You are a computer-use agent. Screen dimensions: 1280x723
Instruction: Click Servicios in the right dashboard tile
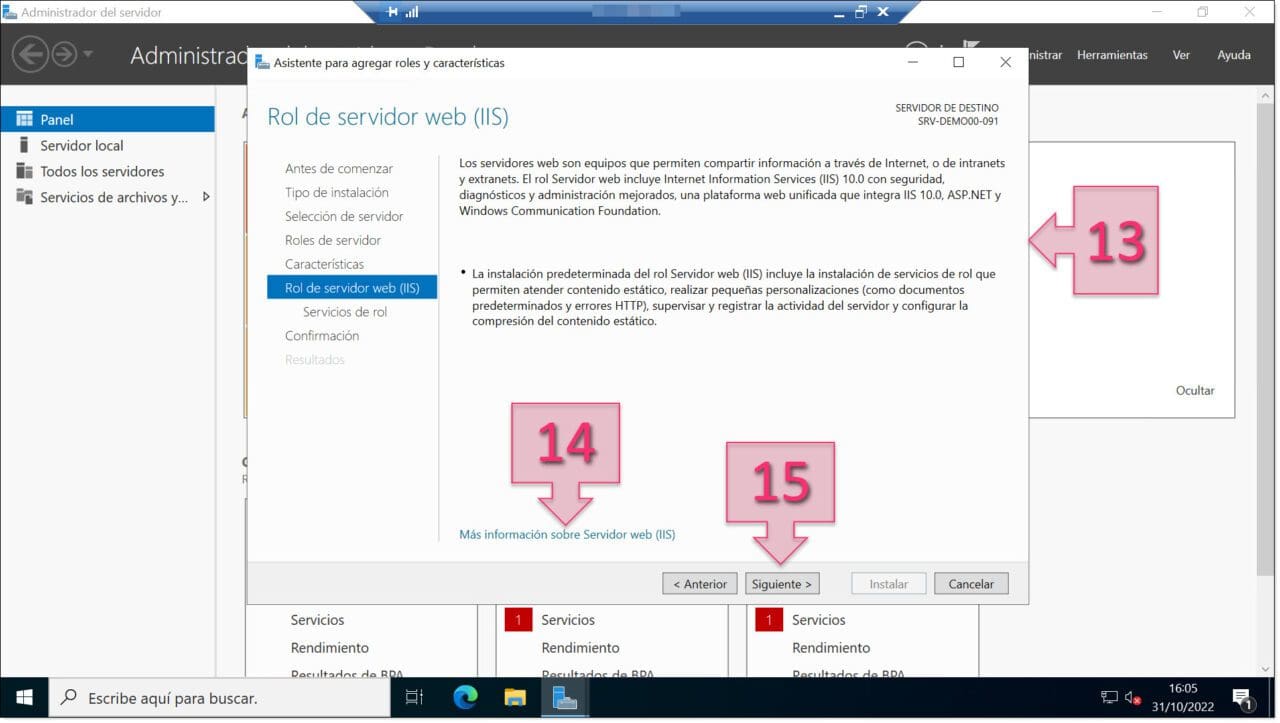[819, 620]
